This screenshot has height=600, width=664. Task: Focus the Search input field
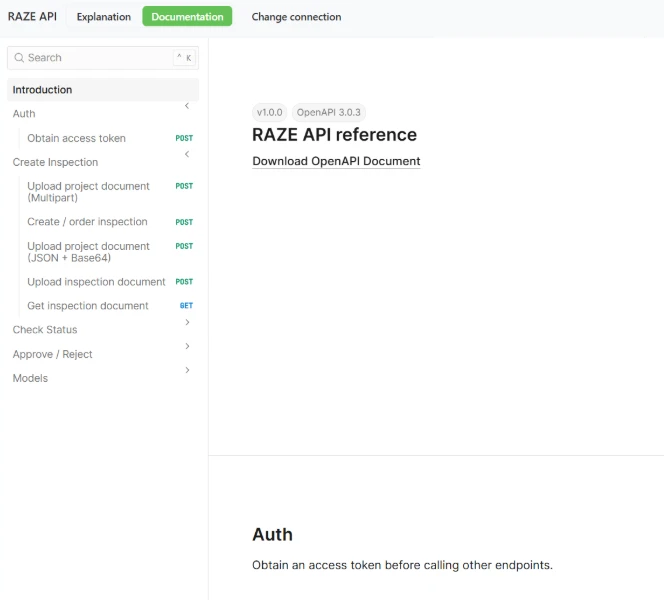tap(103, 58)
